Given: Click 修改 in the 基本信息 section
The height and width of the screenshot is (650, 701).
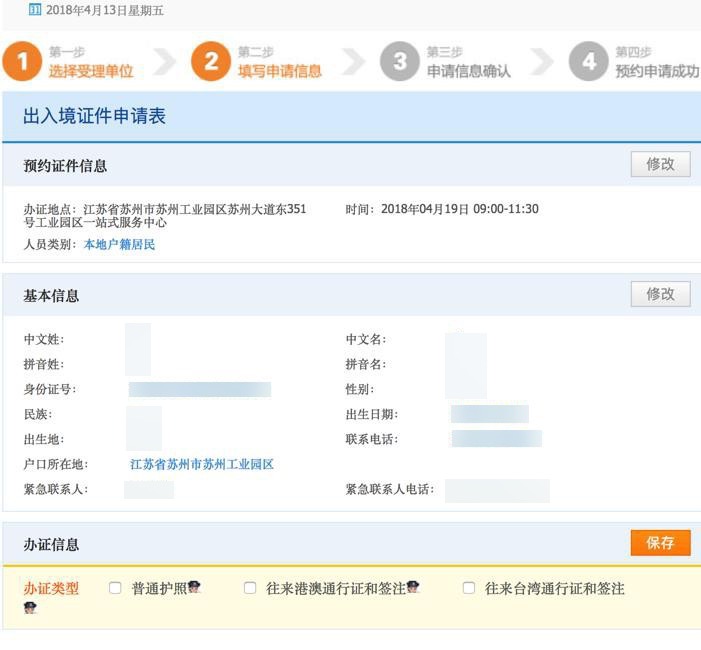Looking at the screenshot, I should [660, 294].
